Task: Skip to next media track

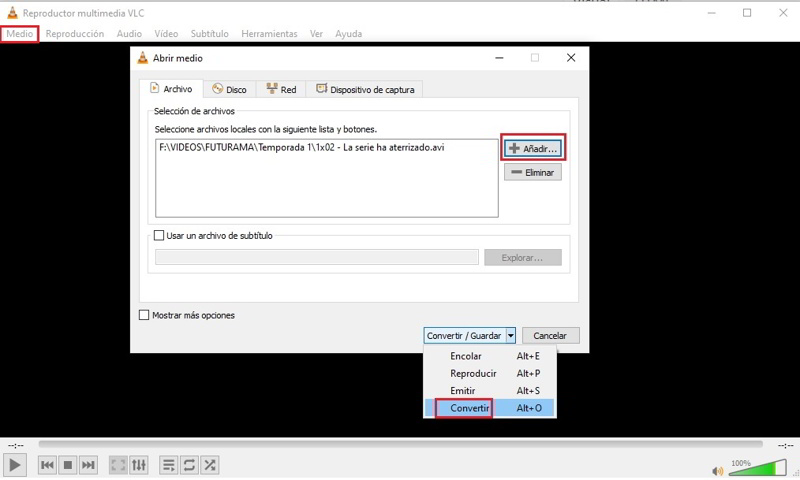Action: (x=88, y=465)
